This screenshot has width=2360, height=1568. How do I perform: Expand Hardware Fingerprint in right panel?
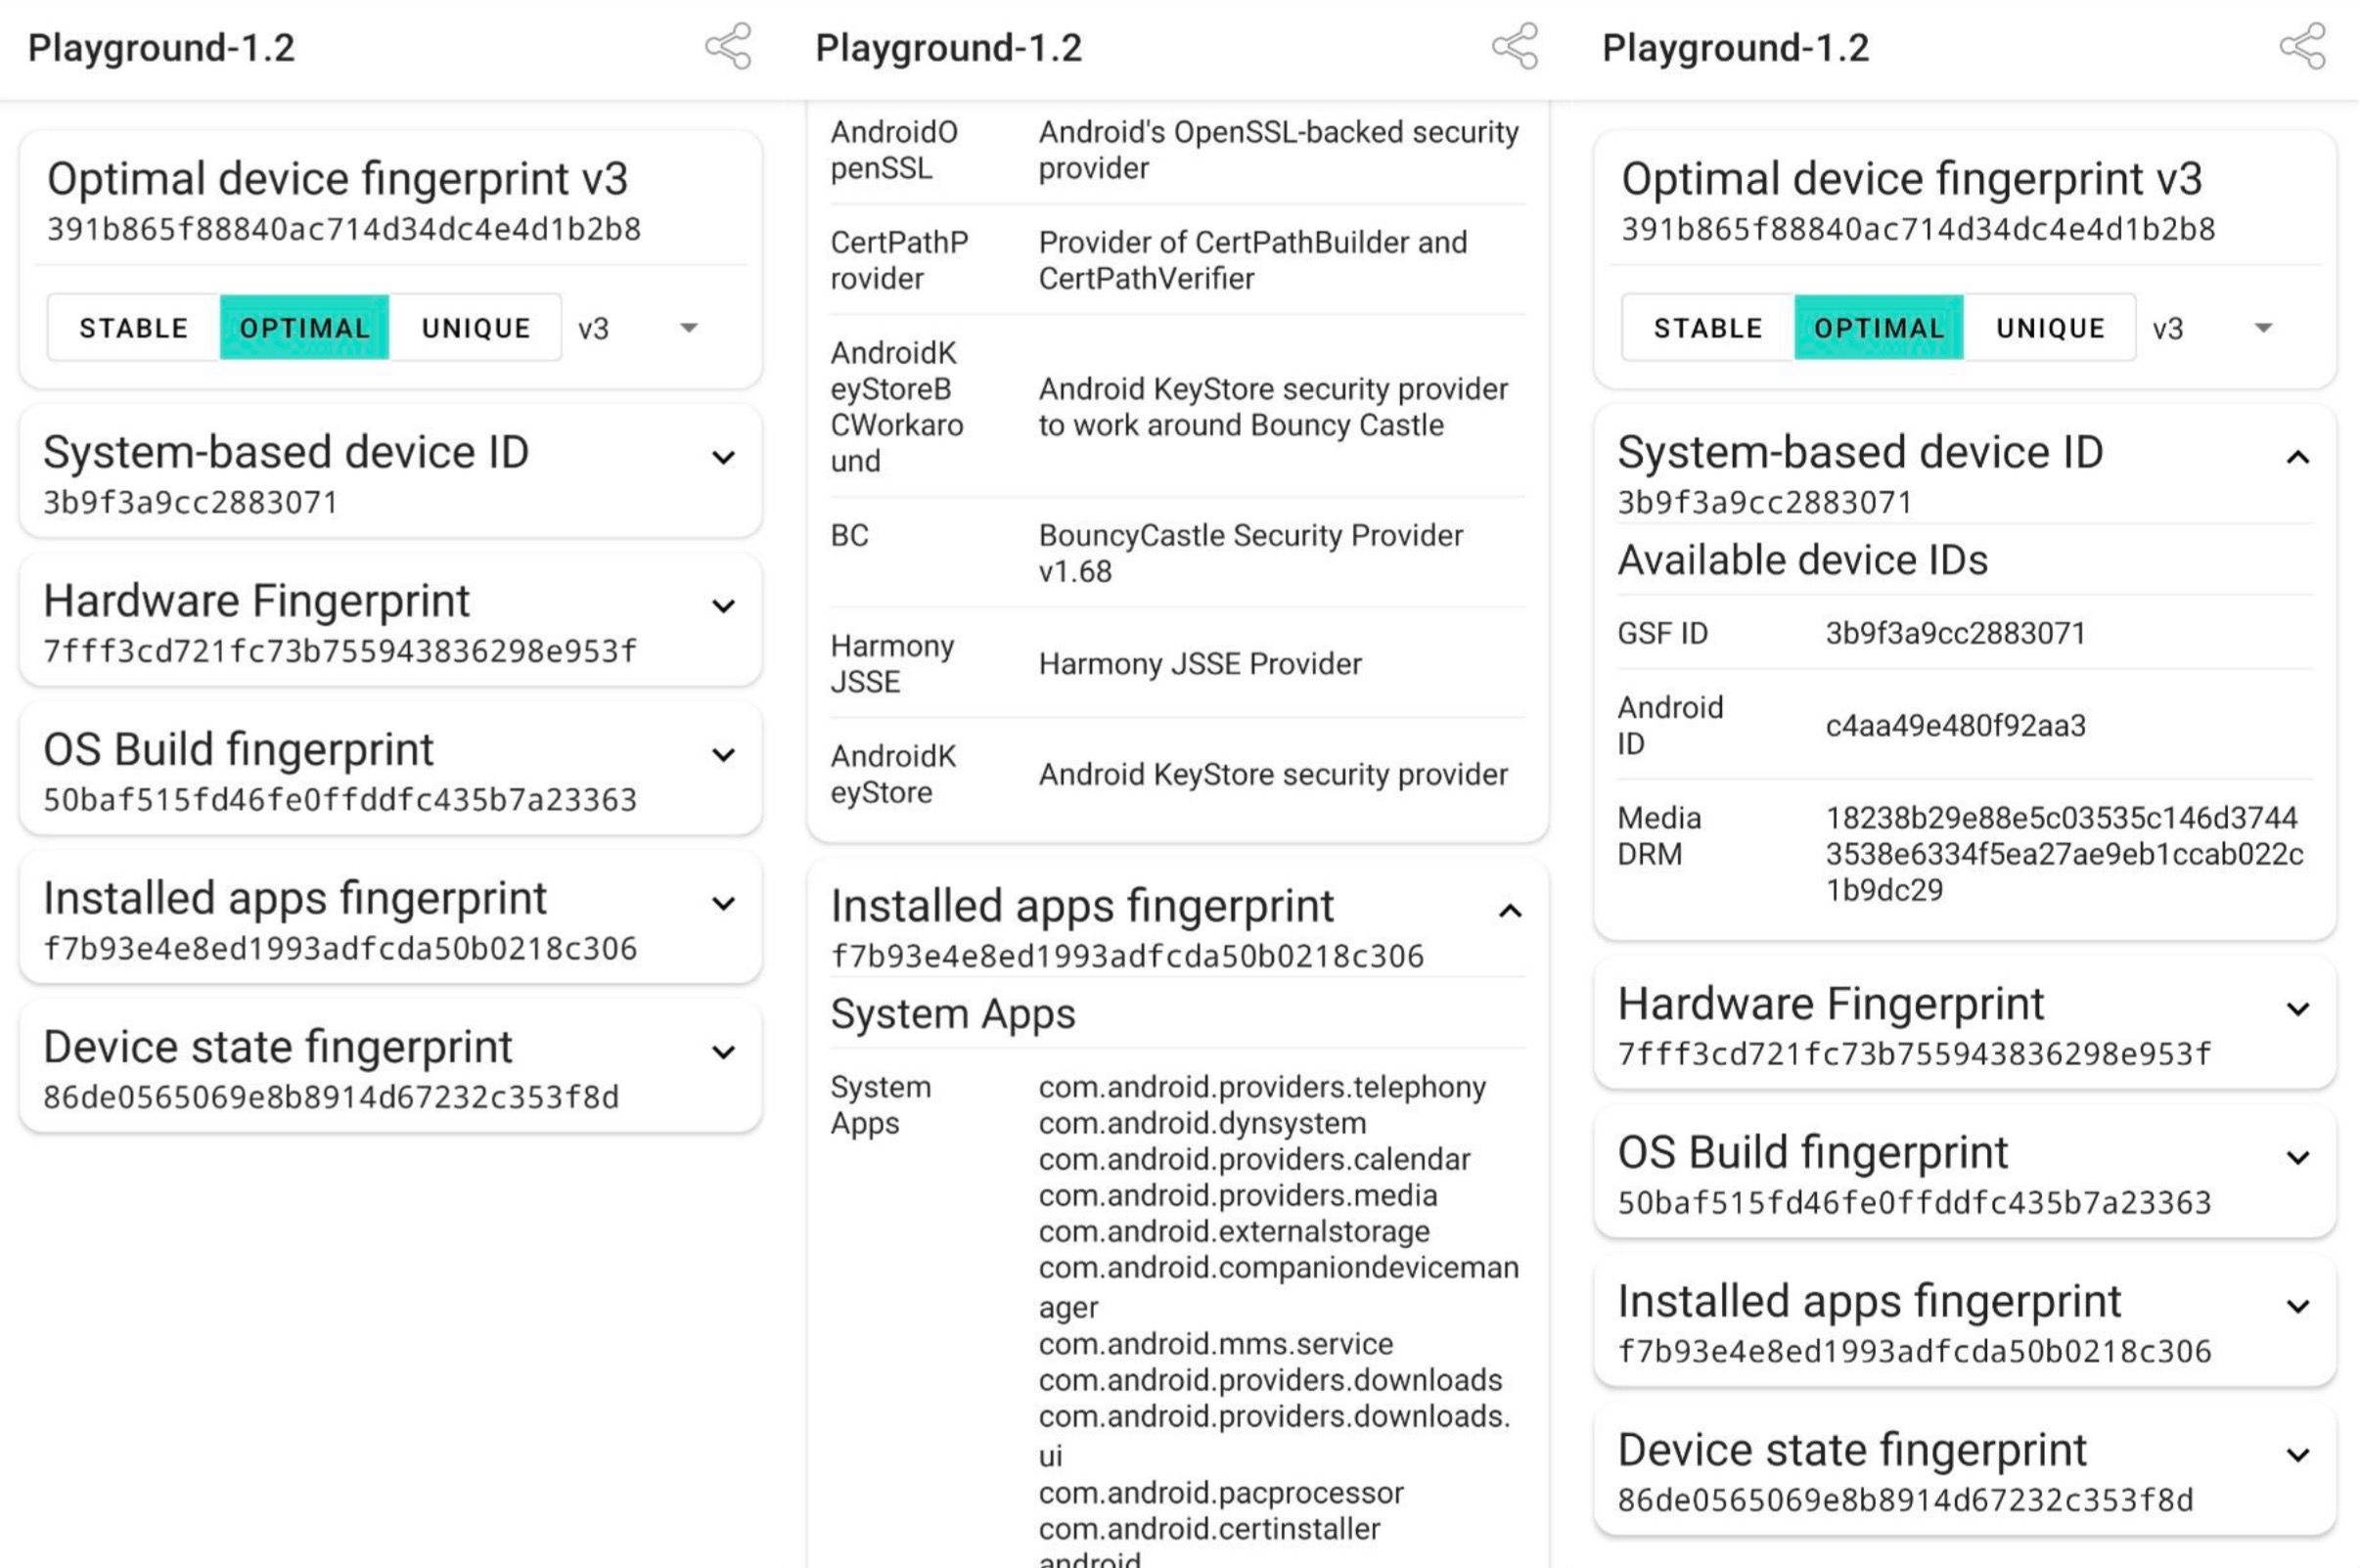point(2297,1009)
